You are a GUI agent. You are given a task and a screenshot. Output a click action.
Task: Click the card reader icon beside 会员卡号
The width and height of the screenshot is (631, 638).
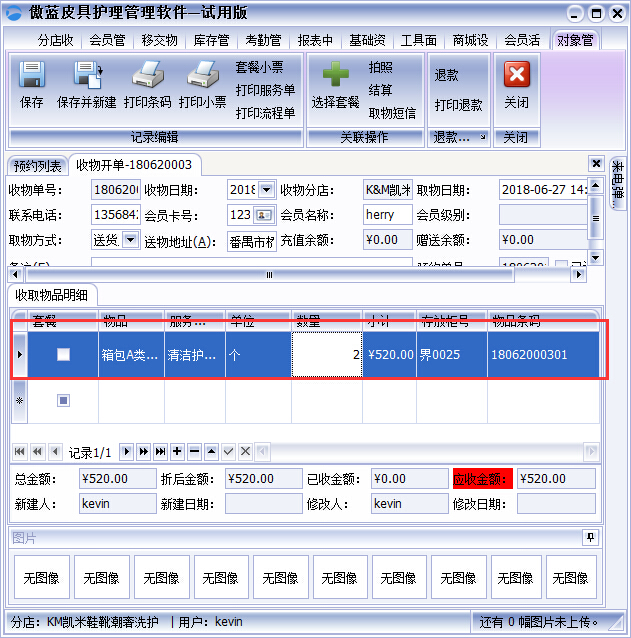tap(264, 215)
